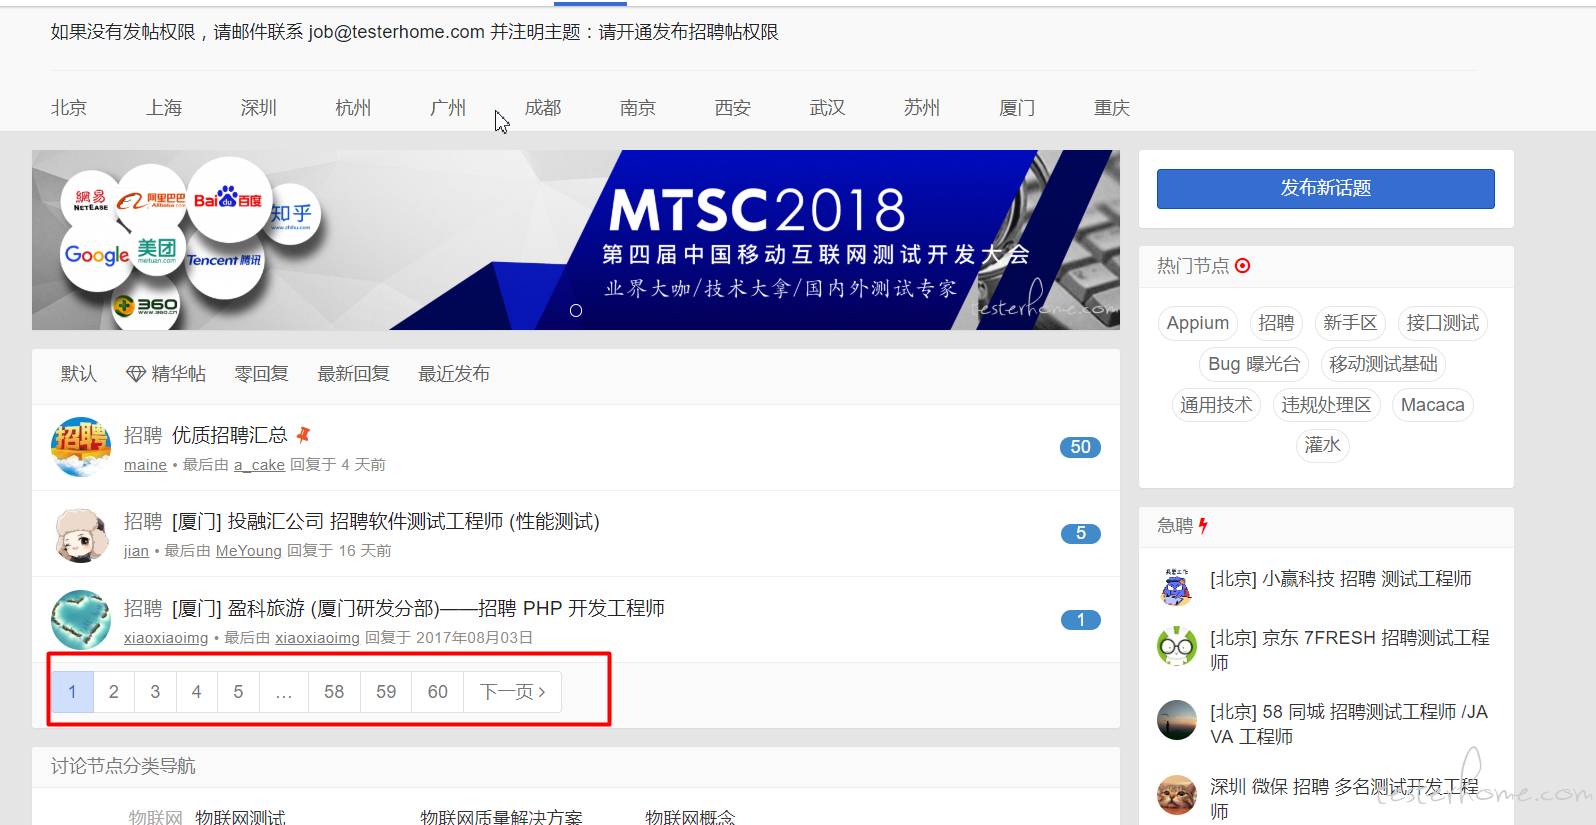Go to page 58 of posts

click(334, 692)
